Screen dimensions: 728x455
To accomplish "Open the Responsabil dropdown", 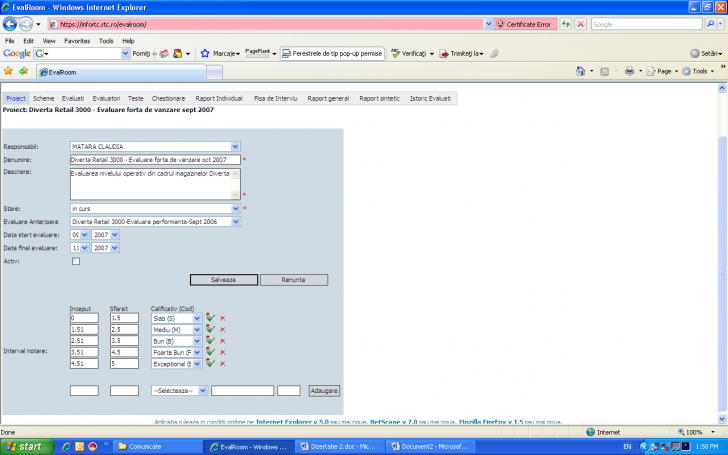I will (x=235, y=146).
